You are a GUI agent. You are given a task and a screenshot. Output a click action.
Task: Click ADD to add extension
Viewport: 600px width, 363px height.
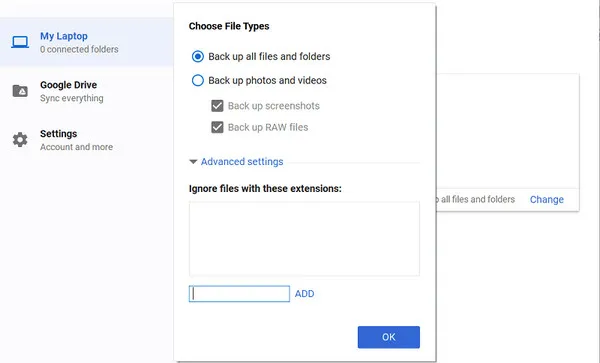click(x=305, y=294)
